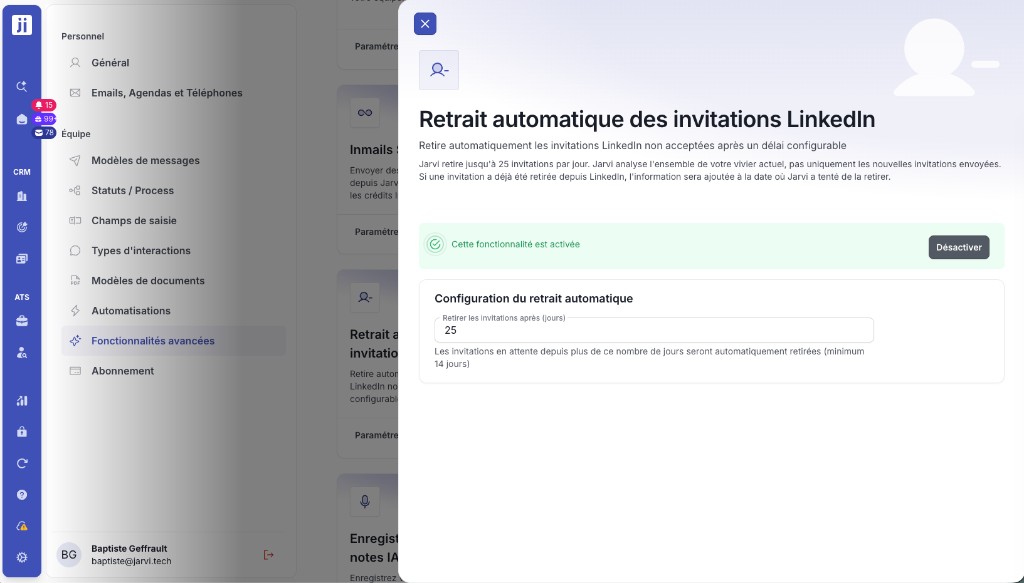Open Statuts / Process settings
Screen dimensions: 1024x583
coord(173,191)
